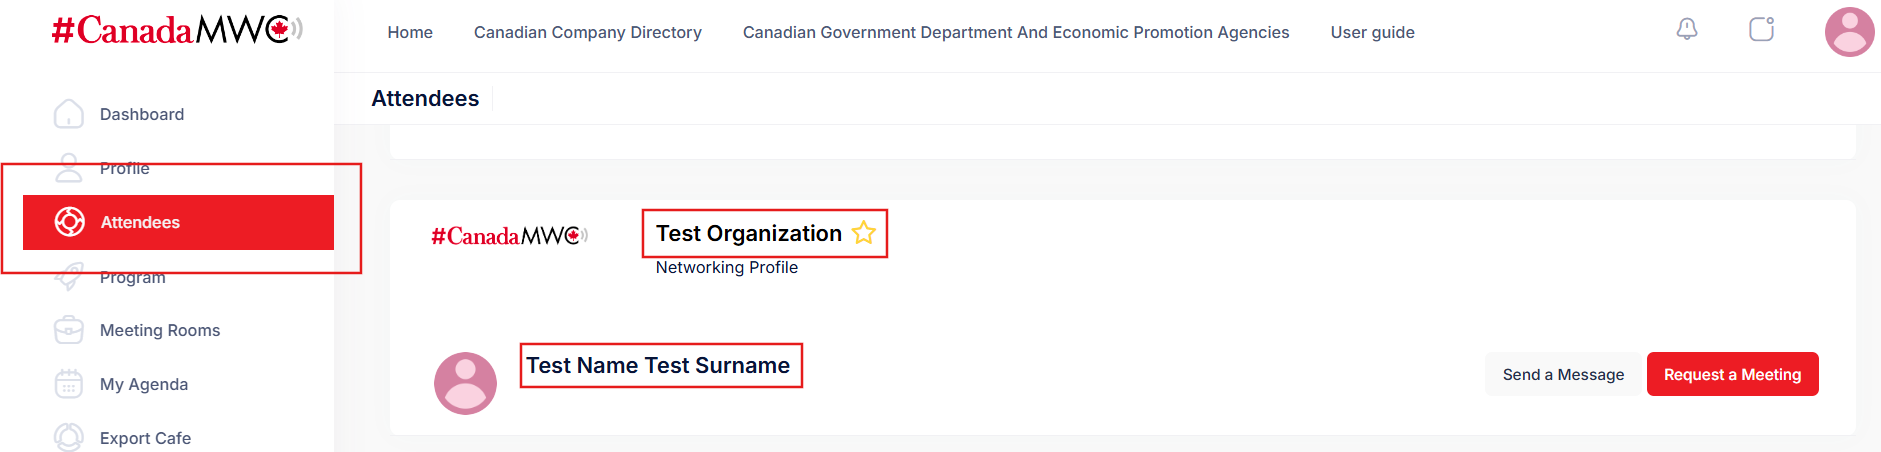The height and width of the screenshot is (452, 1881).
Task: Open the messages icon in header
Action: [1761, 30]
